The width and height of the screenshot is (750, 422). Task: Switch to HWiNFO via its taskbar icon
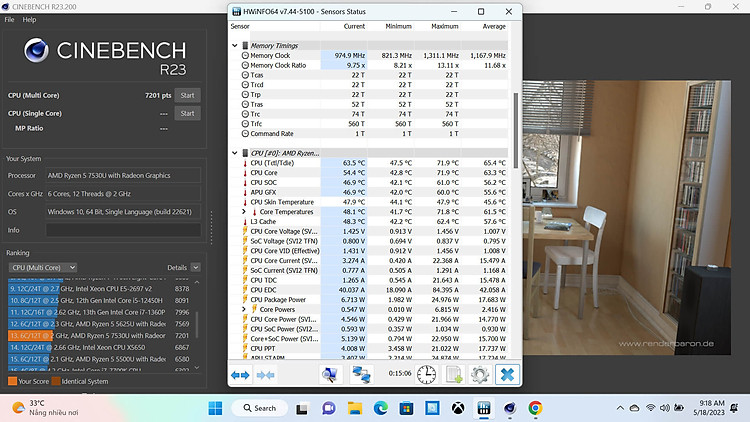coord(484,408)
